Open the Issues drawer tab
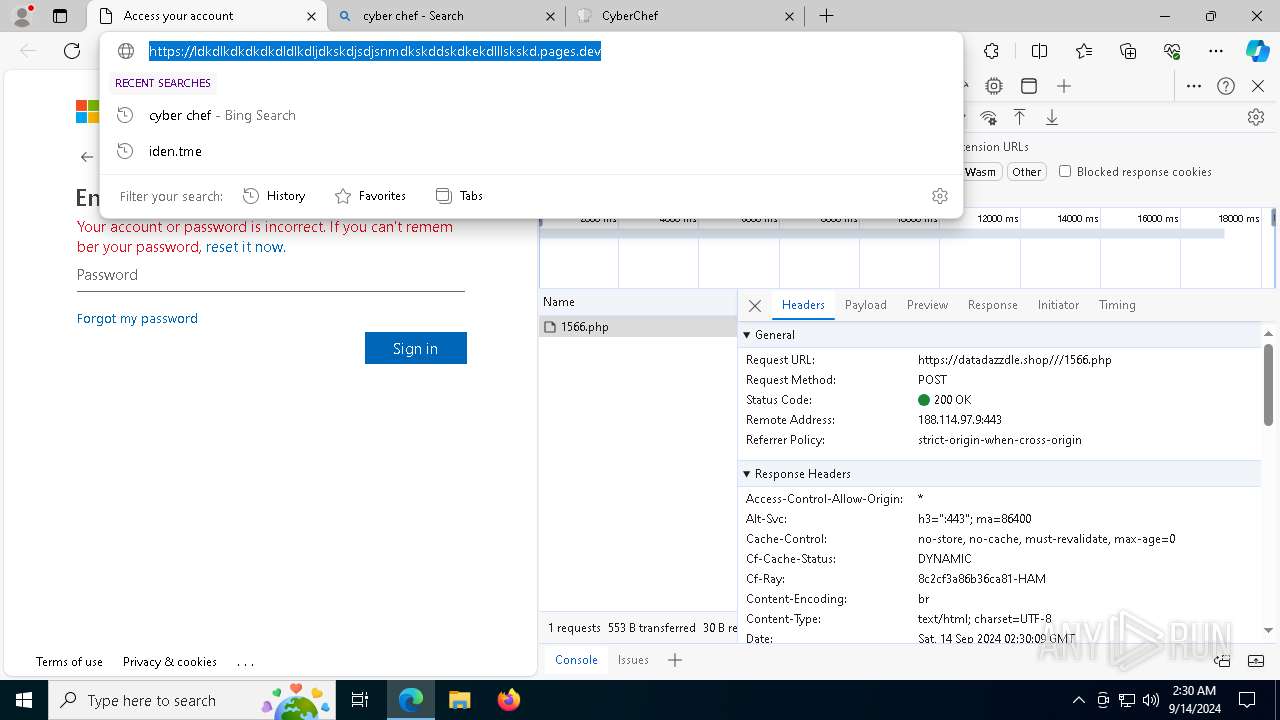The image size is (1280, 720). click(x=633, y=660)
